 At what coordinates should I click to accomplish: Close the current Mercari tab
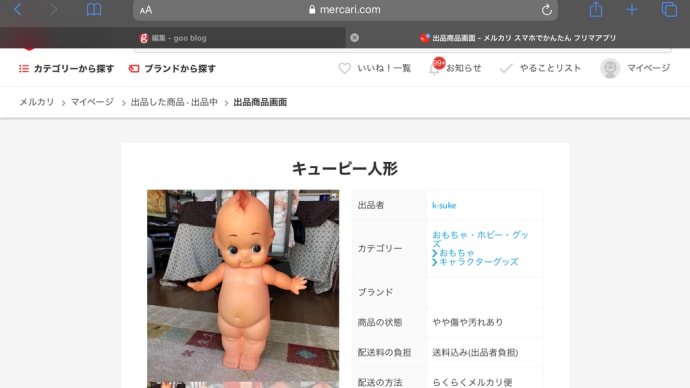click(354, 38)
